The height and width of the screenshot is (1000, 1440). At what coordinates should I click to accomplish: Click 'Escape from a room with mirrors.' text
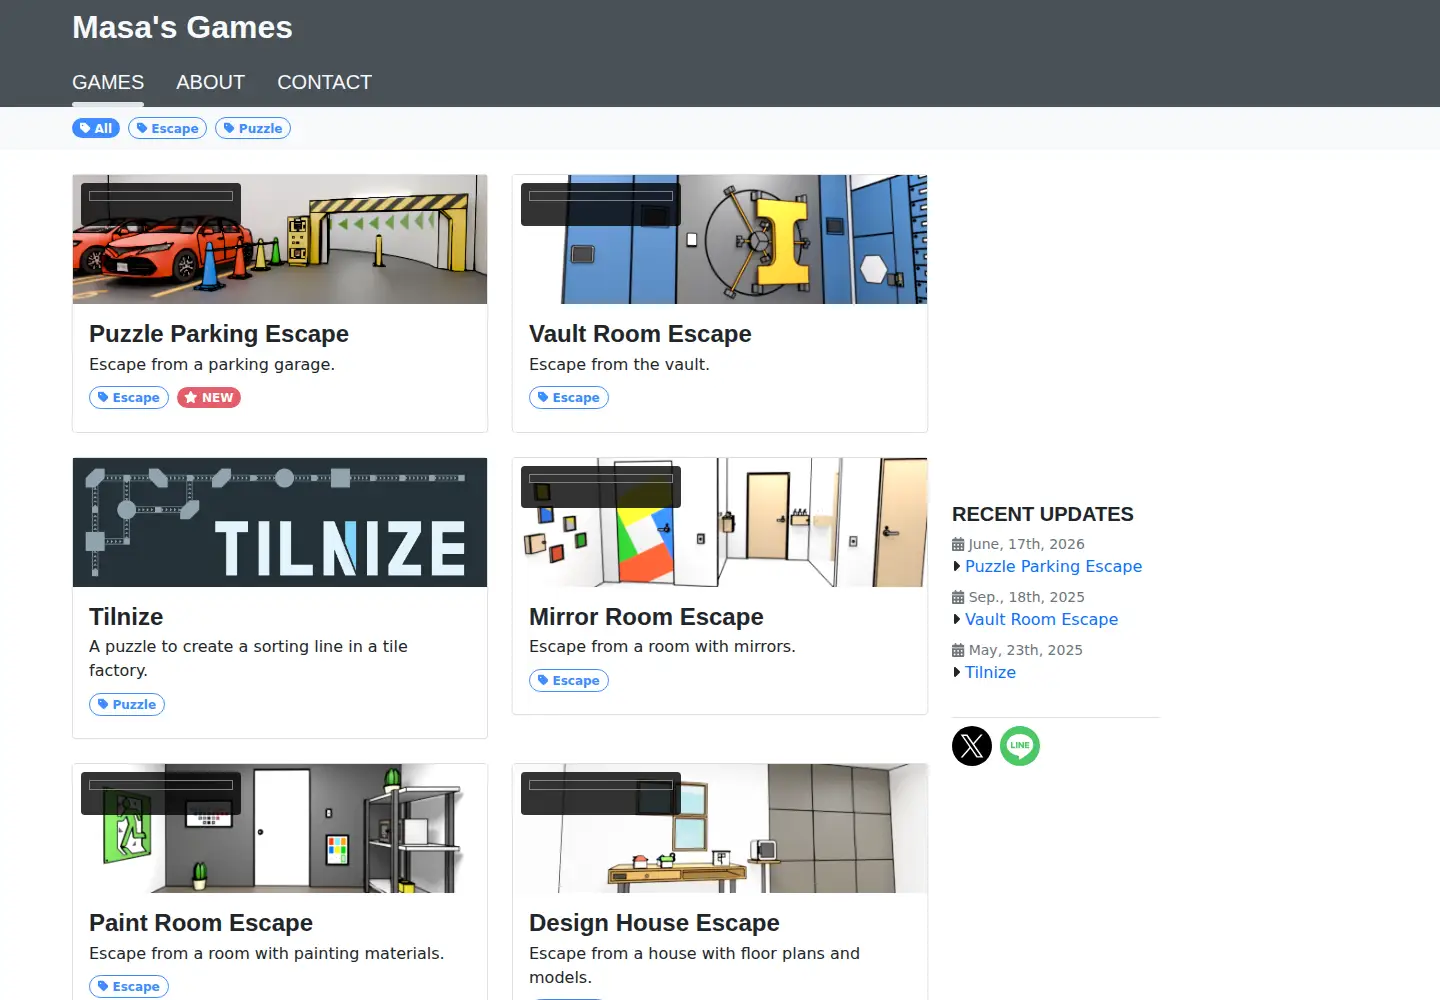[662, 647]
